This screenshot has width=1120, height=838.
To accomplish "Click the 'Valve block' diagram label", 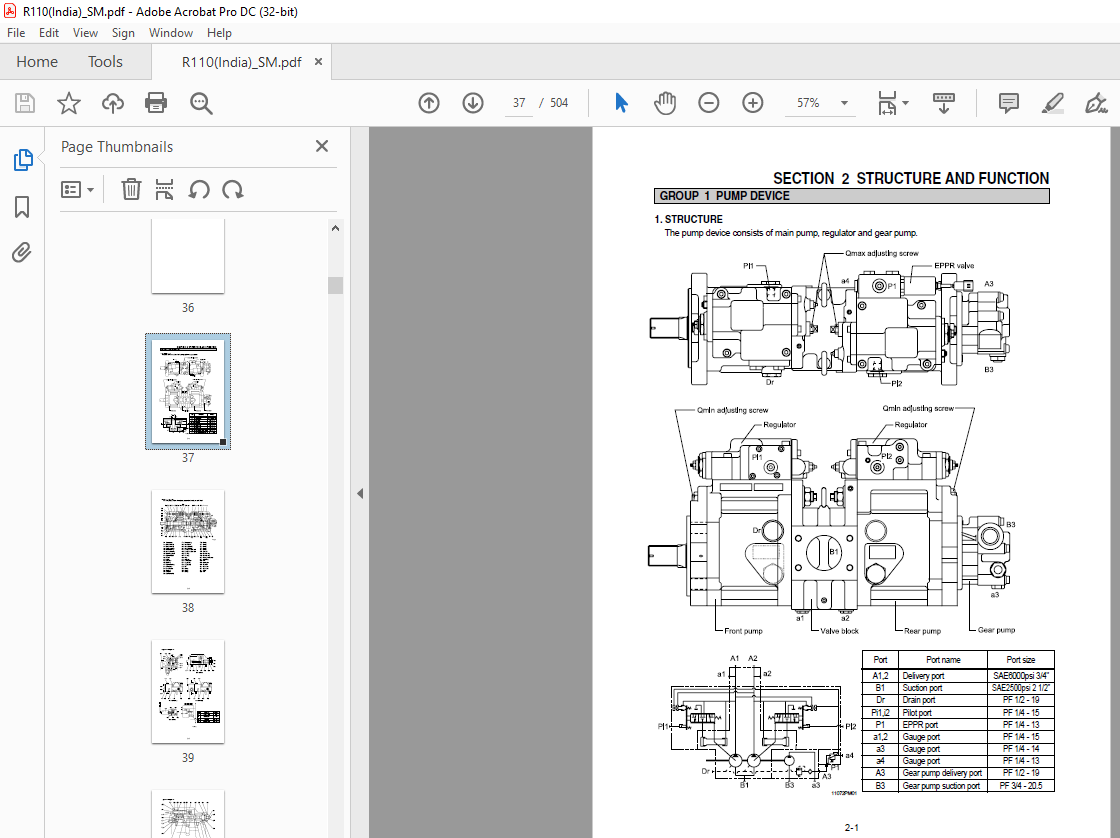I will (839, 631).
